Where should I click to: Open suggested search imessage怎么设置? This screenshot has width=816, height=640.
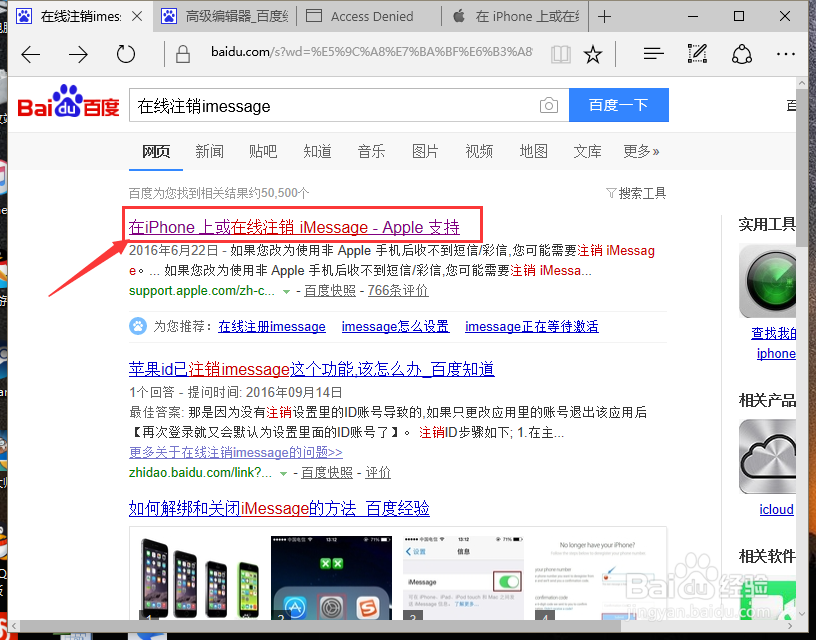click(x=395, y=326)
